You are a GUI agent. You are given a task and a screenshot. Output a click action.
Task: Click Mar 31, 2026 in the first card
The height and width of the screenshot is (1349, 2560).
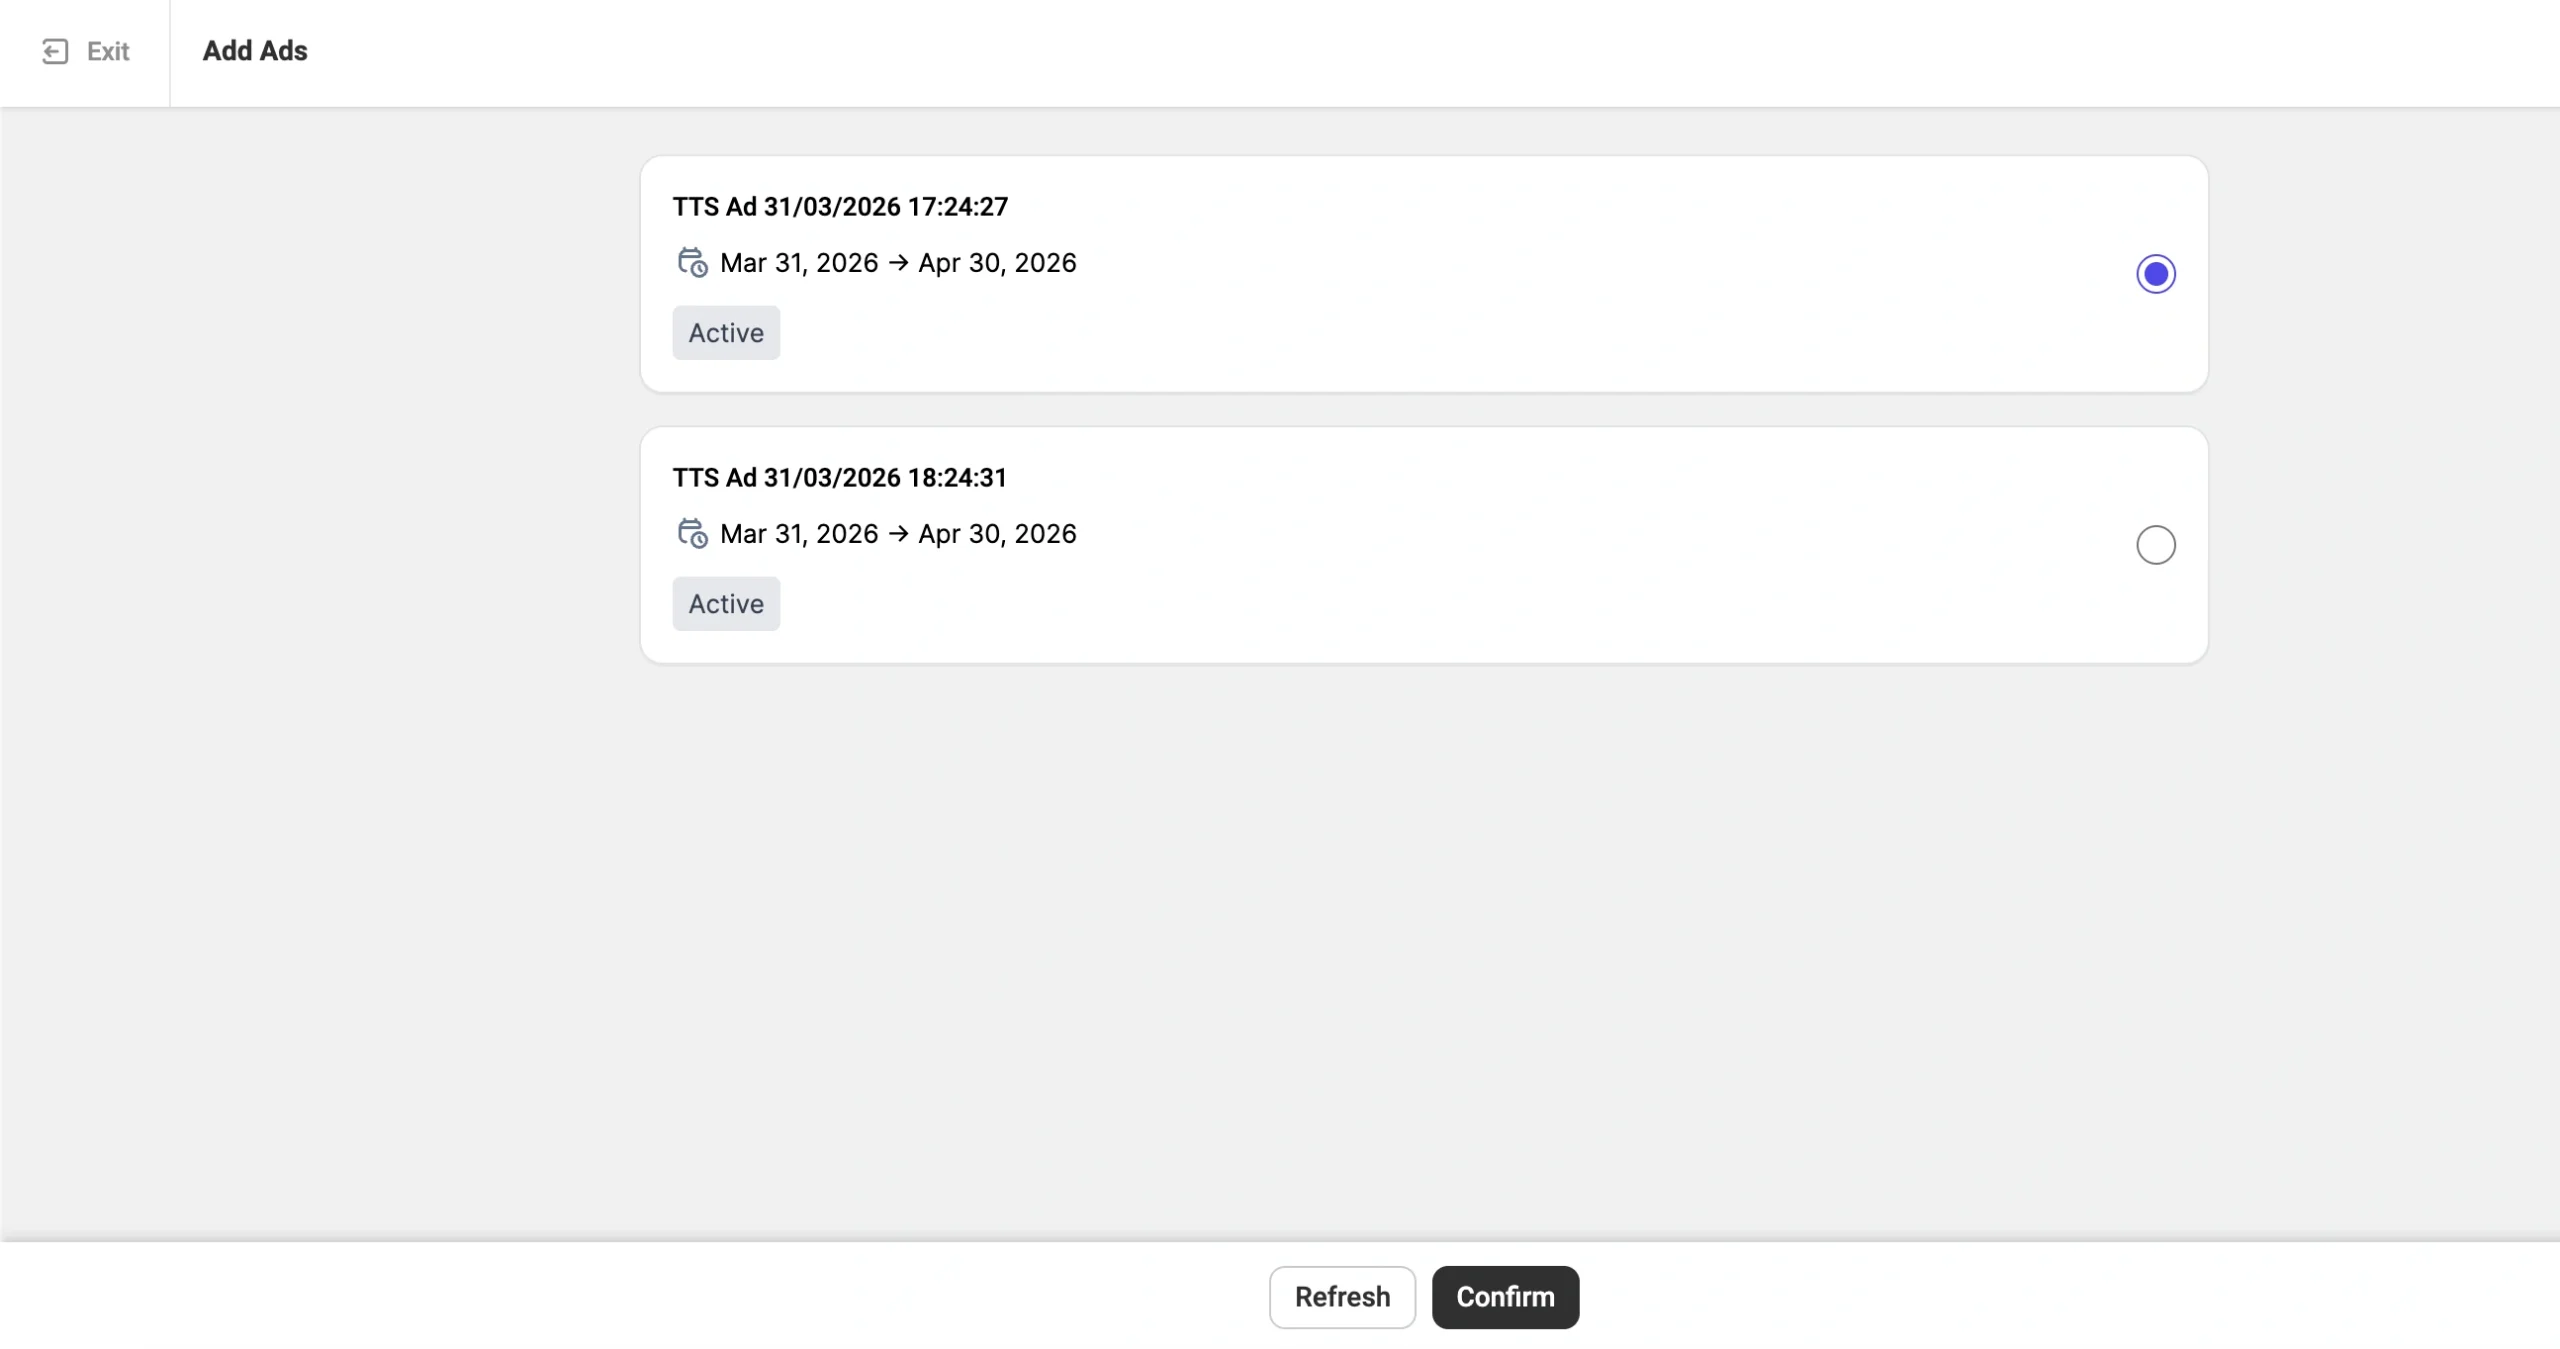click(799, 263)
